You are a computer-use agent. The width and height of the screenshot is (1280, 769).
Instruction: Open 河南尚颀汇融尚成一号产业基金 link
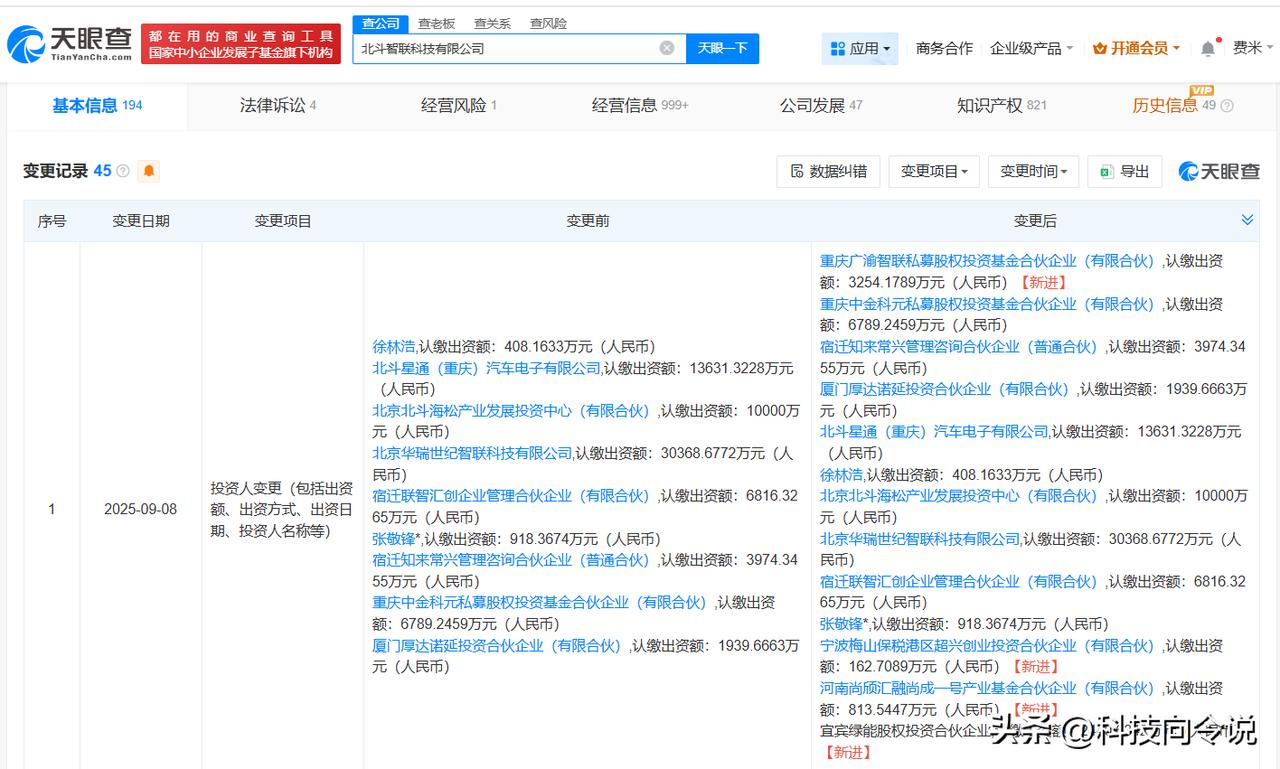click(x=987, y=689)
